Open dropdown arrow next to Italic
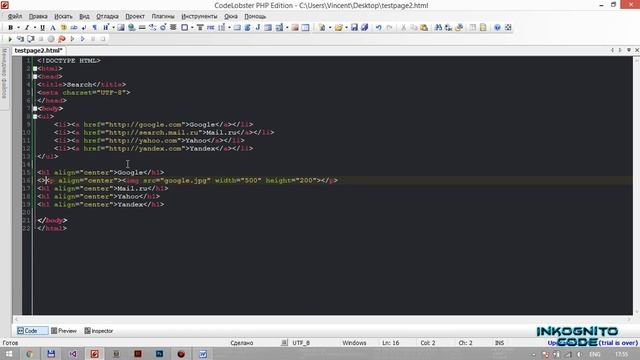Viewport: 640px width, 360px height. point(34,28)
